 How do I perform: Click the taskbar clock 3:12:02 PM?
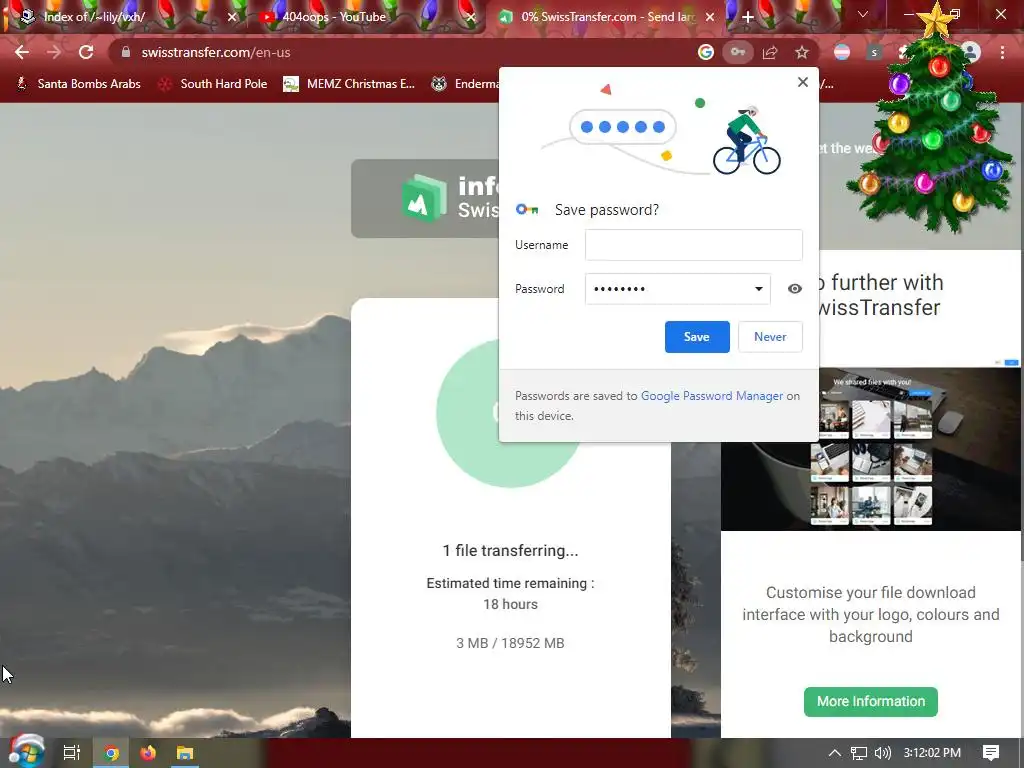pos(932,753)
